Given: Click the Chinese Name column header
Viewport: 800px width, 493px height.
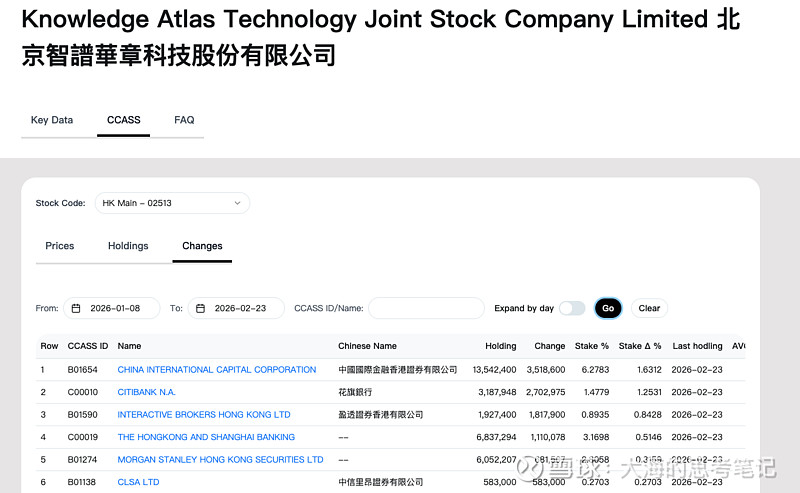Looking at the screenshot, I should click(367, 346).
